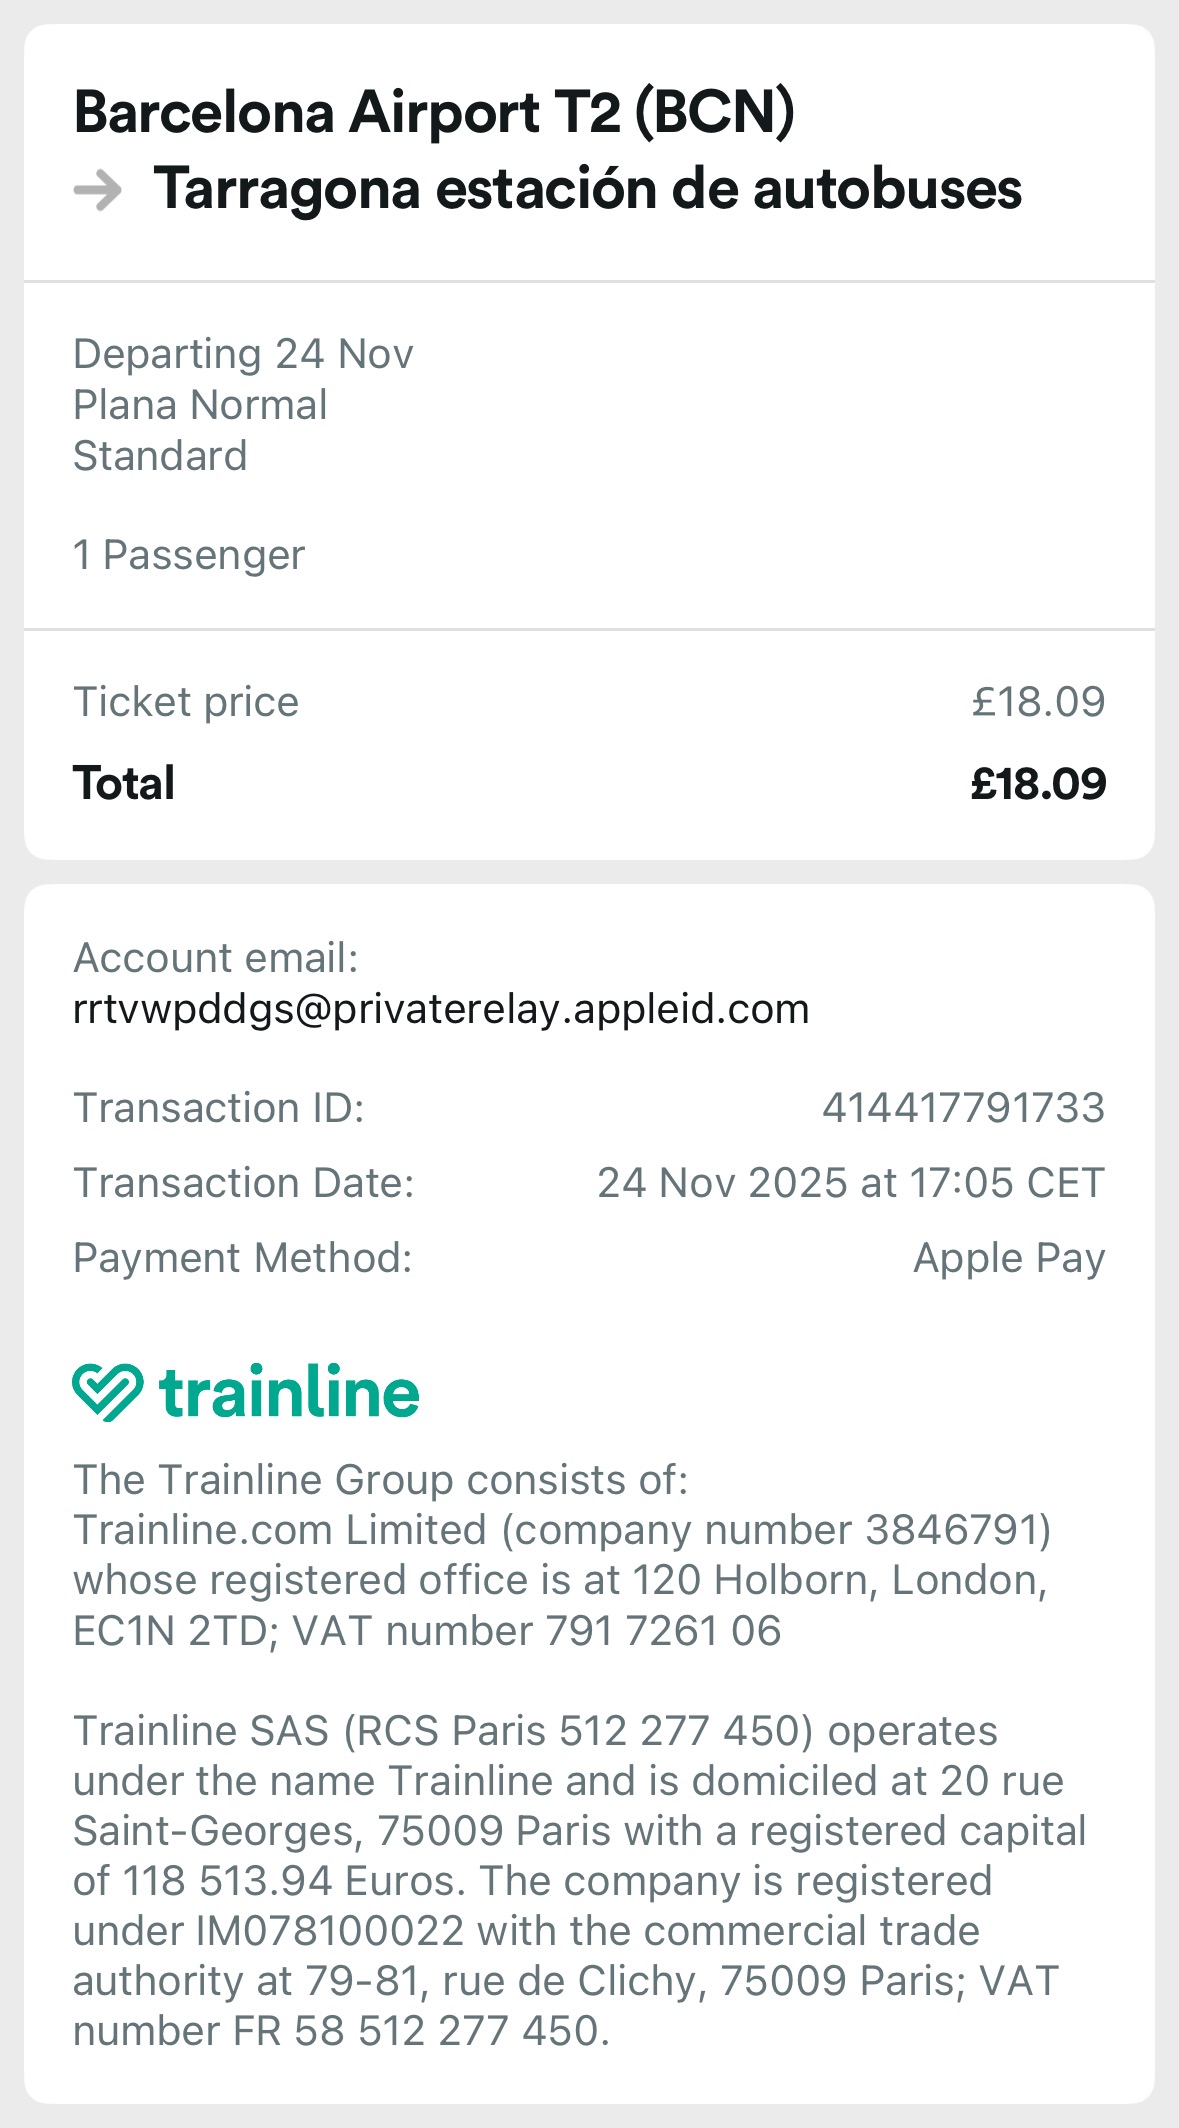Tap Tarragona estación de autobuses destination
Viewport: 1179px width, 2128px height.
(x=587, y=189)
